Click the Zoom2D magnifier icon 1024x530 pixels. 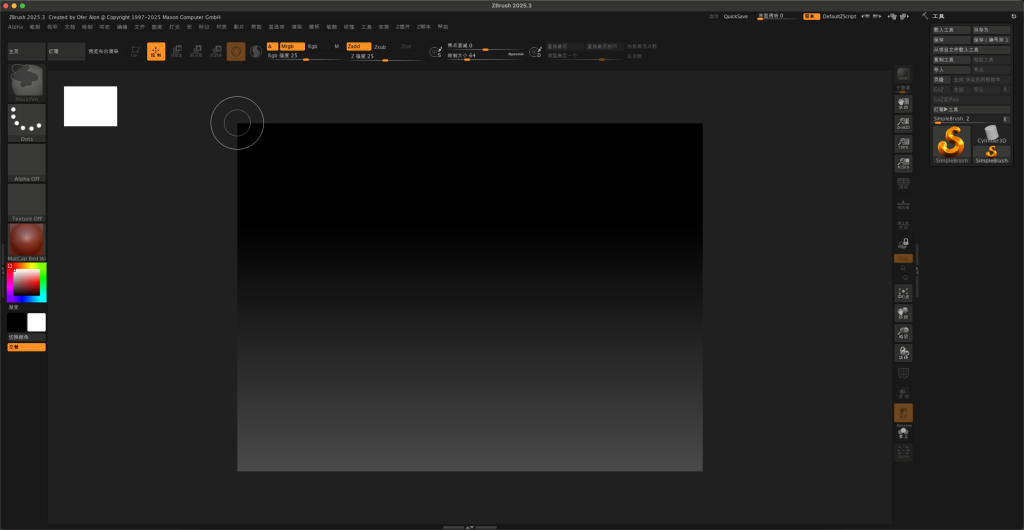pos(903,124)
